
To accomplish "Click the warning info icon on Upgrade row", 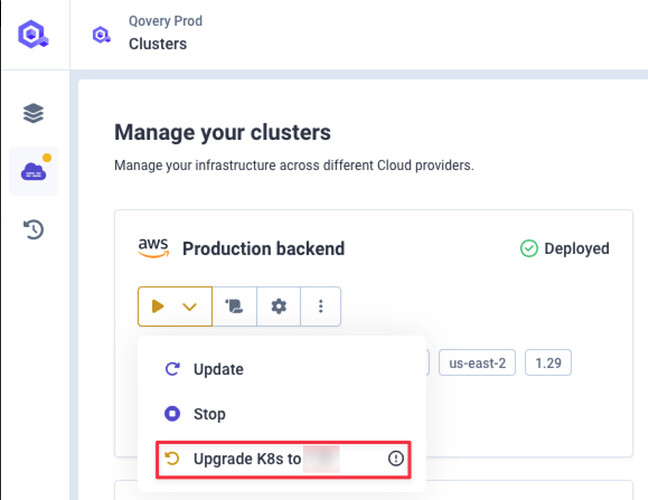I will (395, 458).
